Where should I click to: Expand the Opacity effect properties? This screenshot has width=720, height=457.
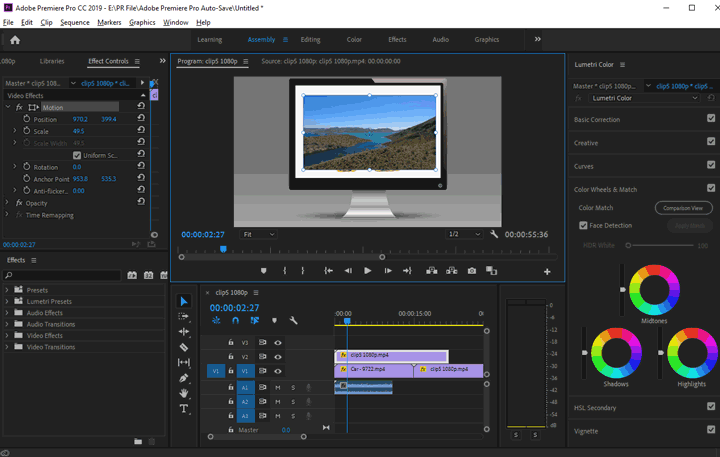click(x=8, y=203)
